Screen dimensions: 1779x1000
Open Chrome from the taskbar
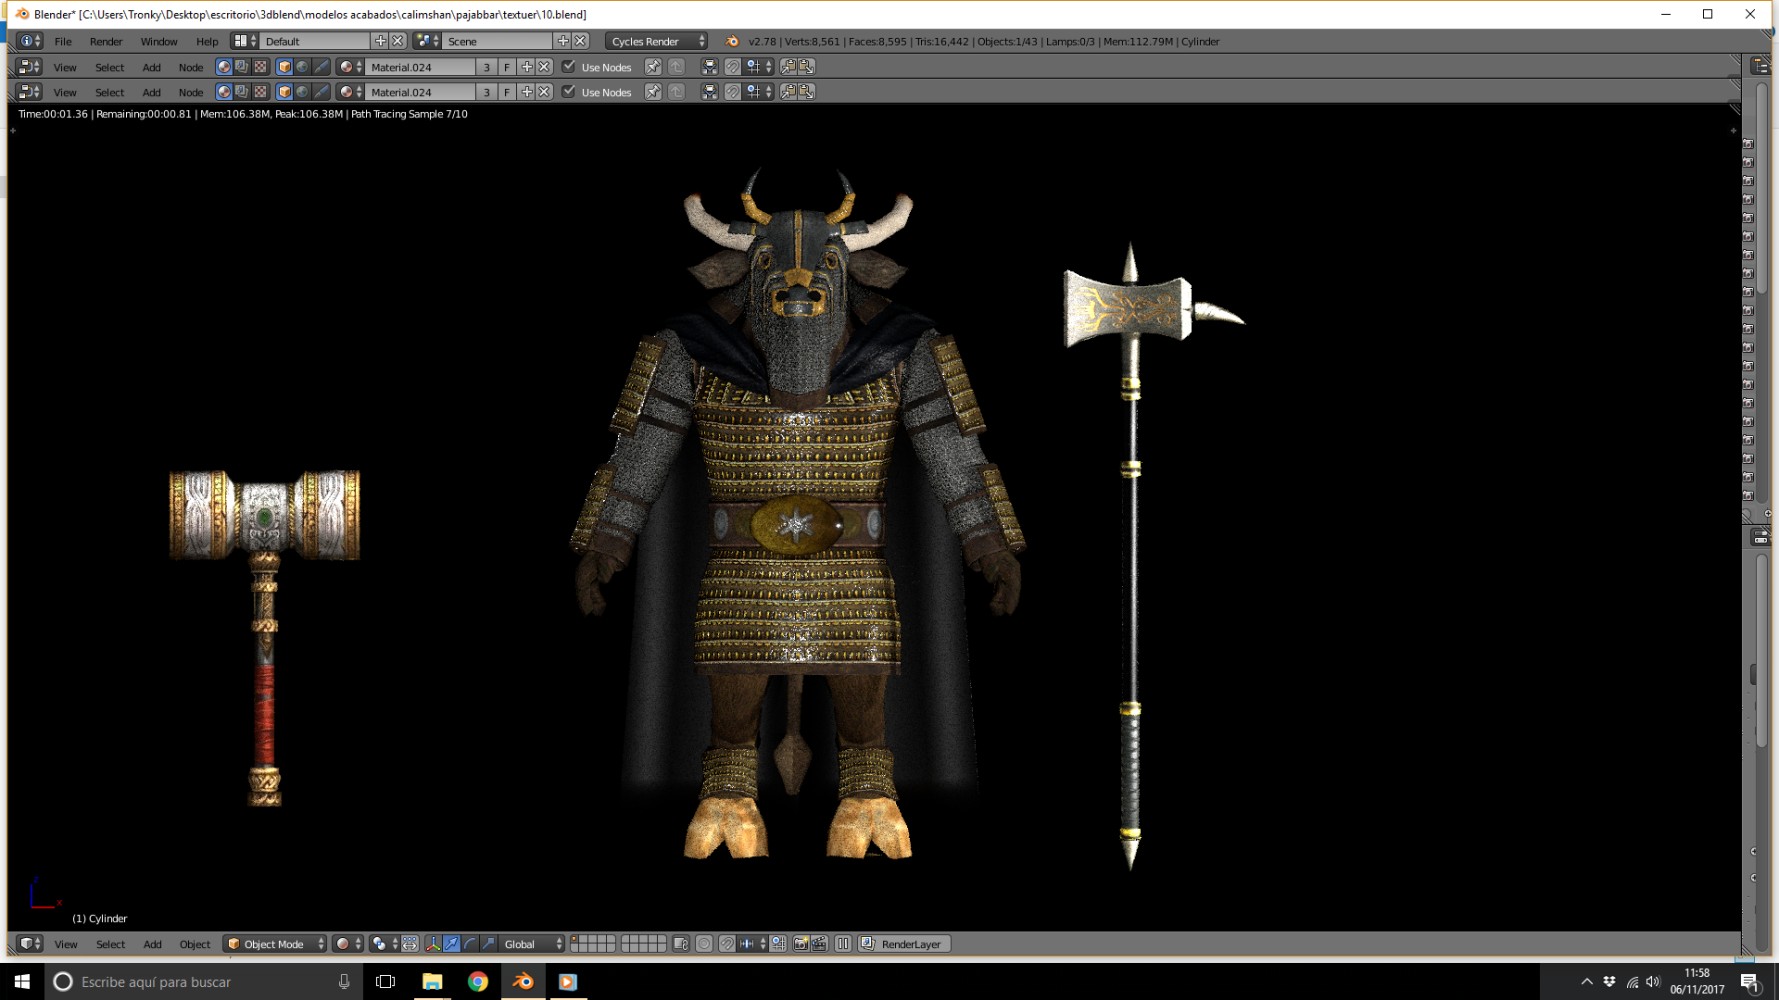pyautogui.click(x=478, y=982)
